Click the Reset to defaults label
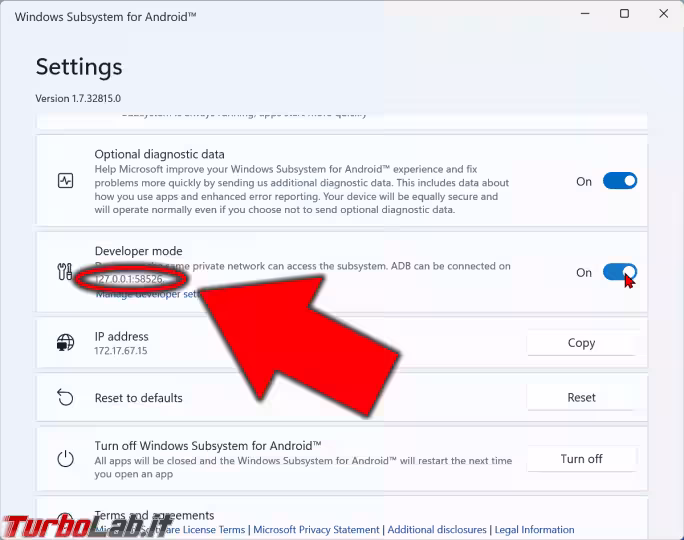Viewport: 684px width, 540px height. click(138, 398)
